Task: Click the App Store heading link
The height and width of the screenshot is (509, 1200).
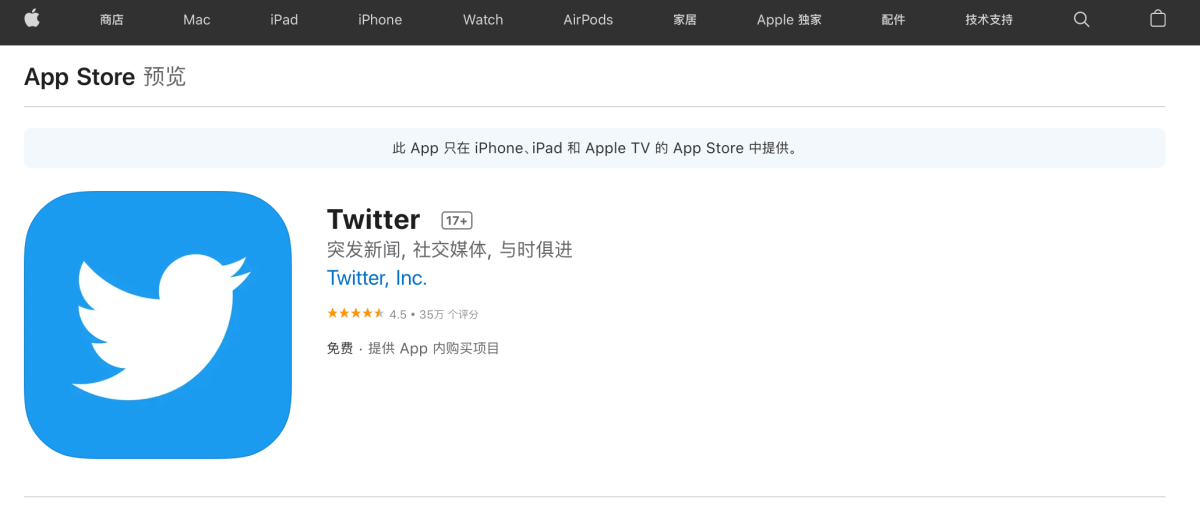Action: click(x=79, y=77)
